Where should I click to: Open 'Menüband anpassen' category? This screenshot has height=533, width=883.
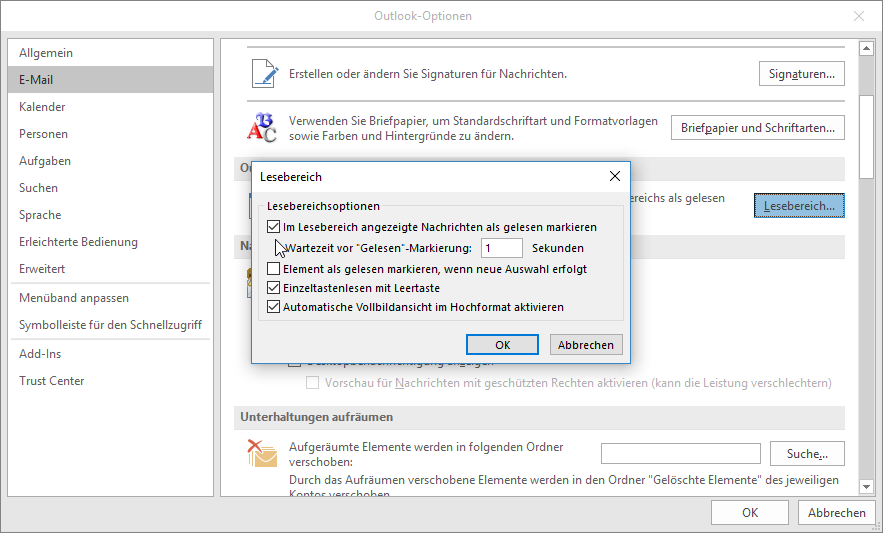73,298
